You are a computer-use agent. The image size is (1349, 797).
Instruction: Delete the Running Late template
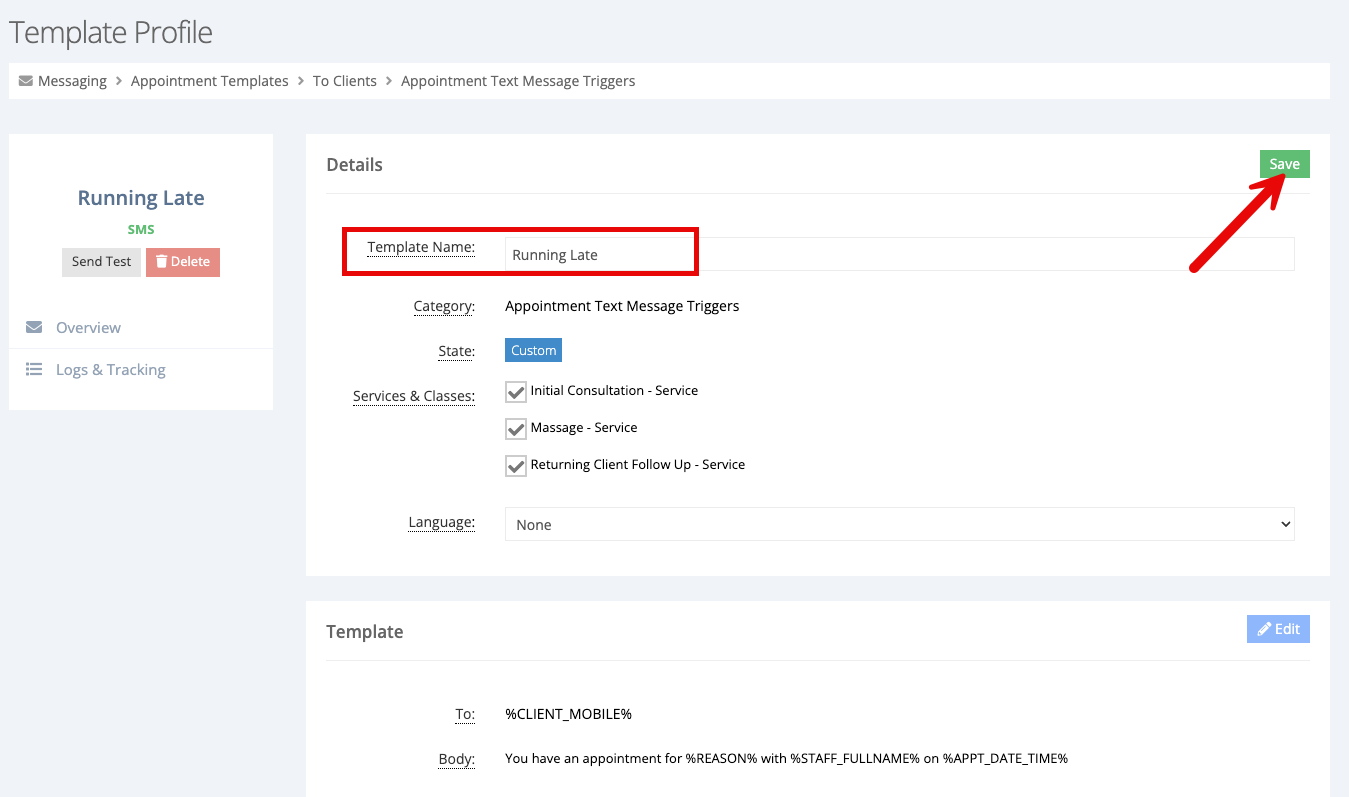pos(183,262)
